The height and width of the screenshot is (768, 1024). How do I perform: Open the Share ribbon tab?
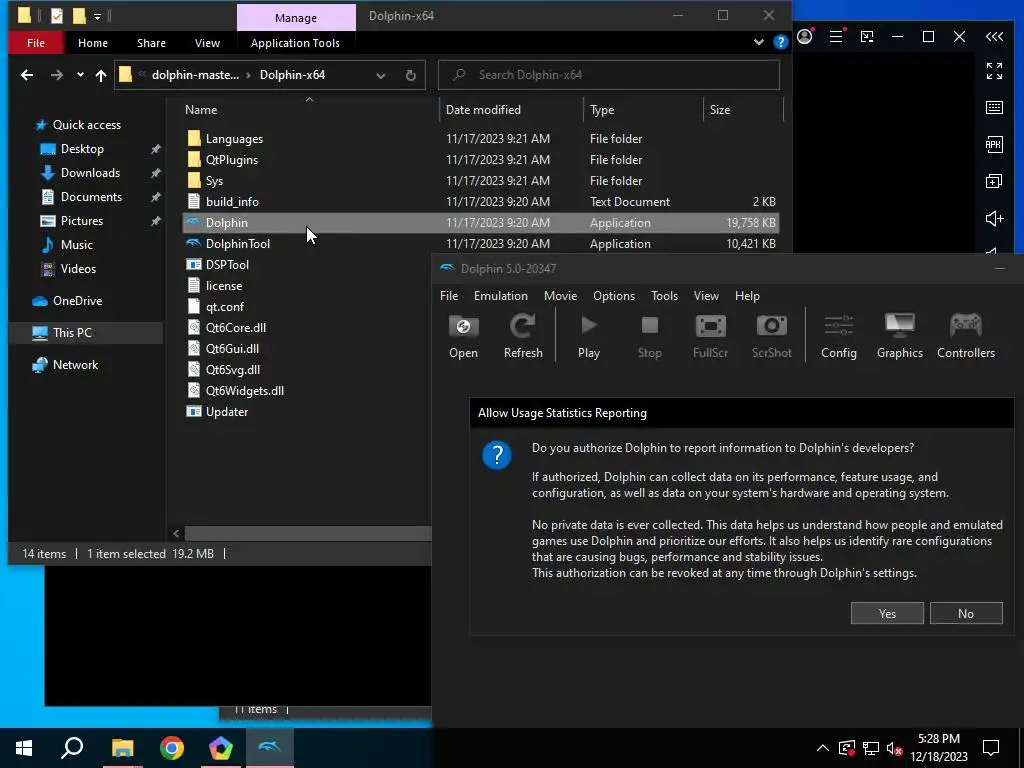(x=151, y=43)
